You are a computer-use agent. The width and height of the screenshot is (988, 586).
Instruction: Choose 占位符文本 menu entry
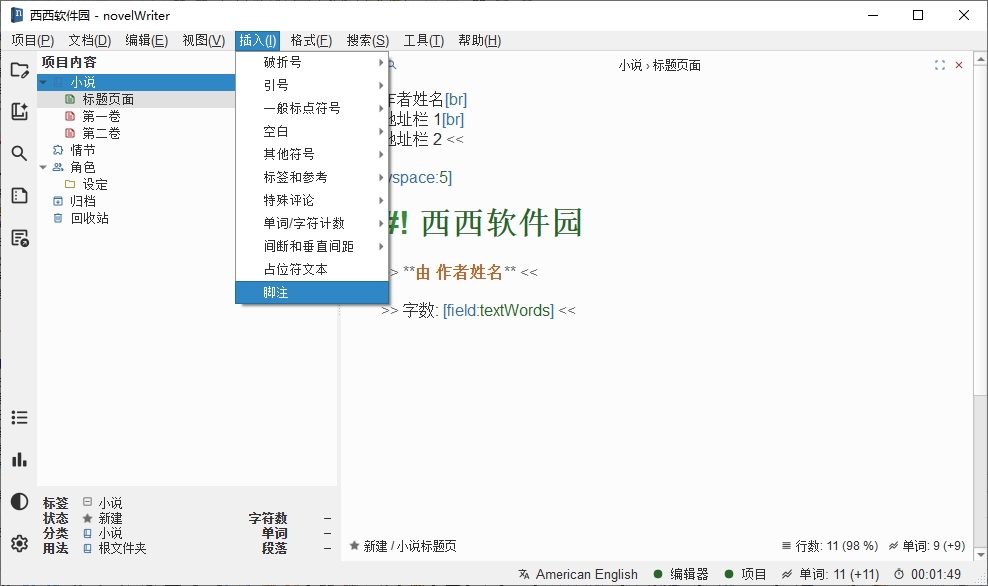coord(312,270)
